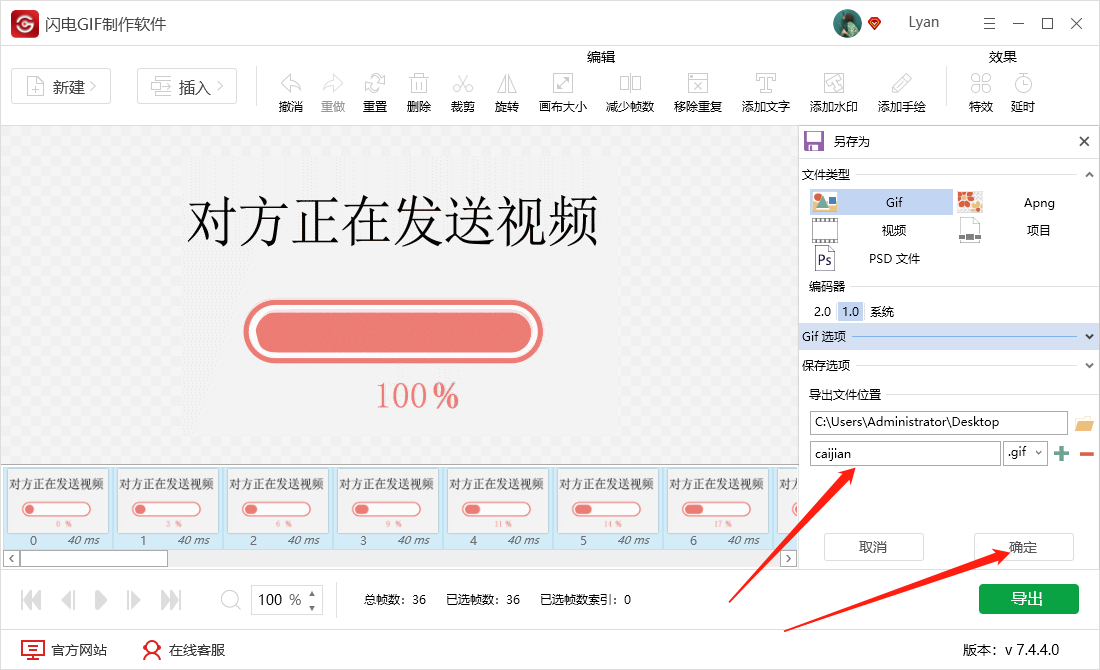This screenshot has width=1100, height=670.
Task: Click the 减少帧数 reduce frames tool
Action: [x=630, y=90]
